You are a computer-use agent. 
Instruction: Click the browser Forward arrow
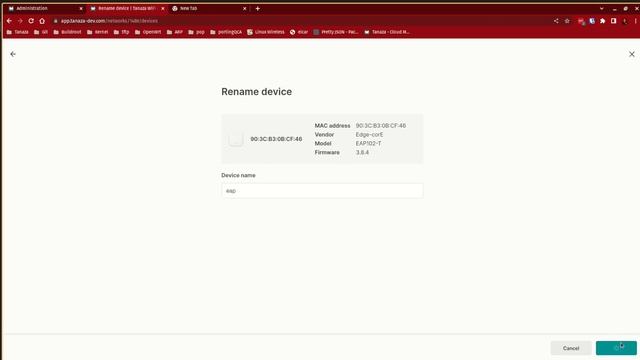click(20, 21)
